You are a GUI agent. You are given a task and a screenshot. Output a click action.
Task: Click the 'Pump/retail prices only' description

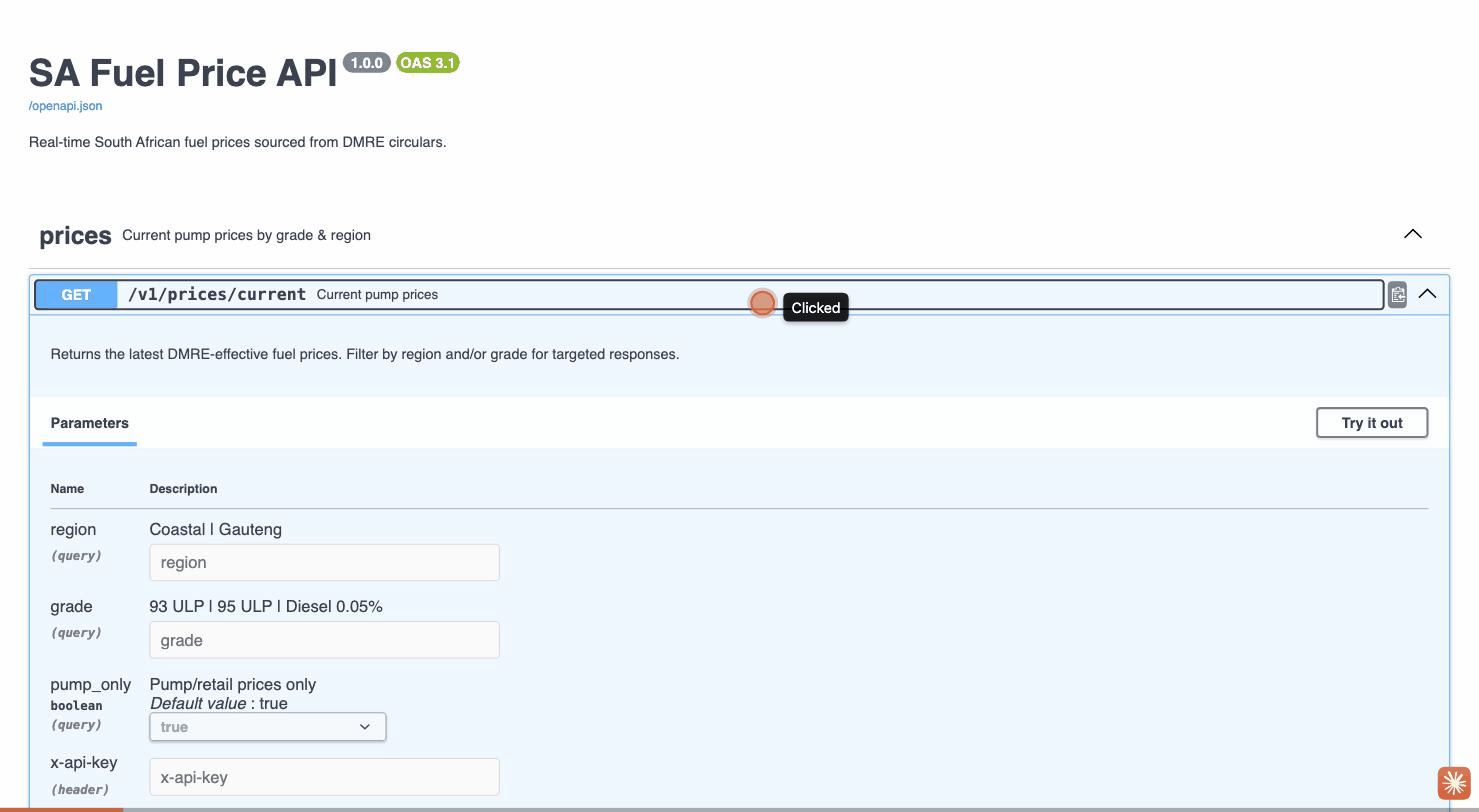(233, 684)
